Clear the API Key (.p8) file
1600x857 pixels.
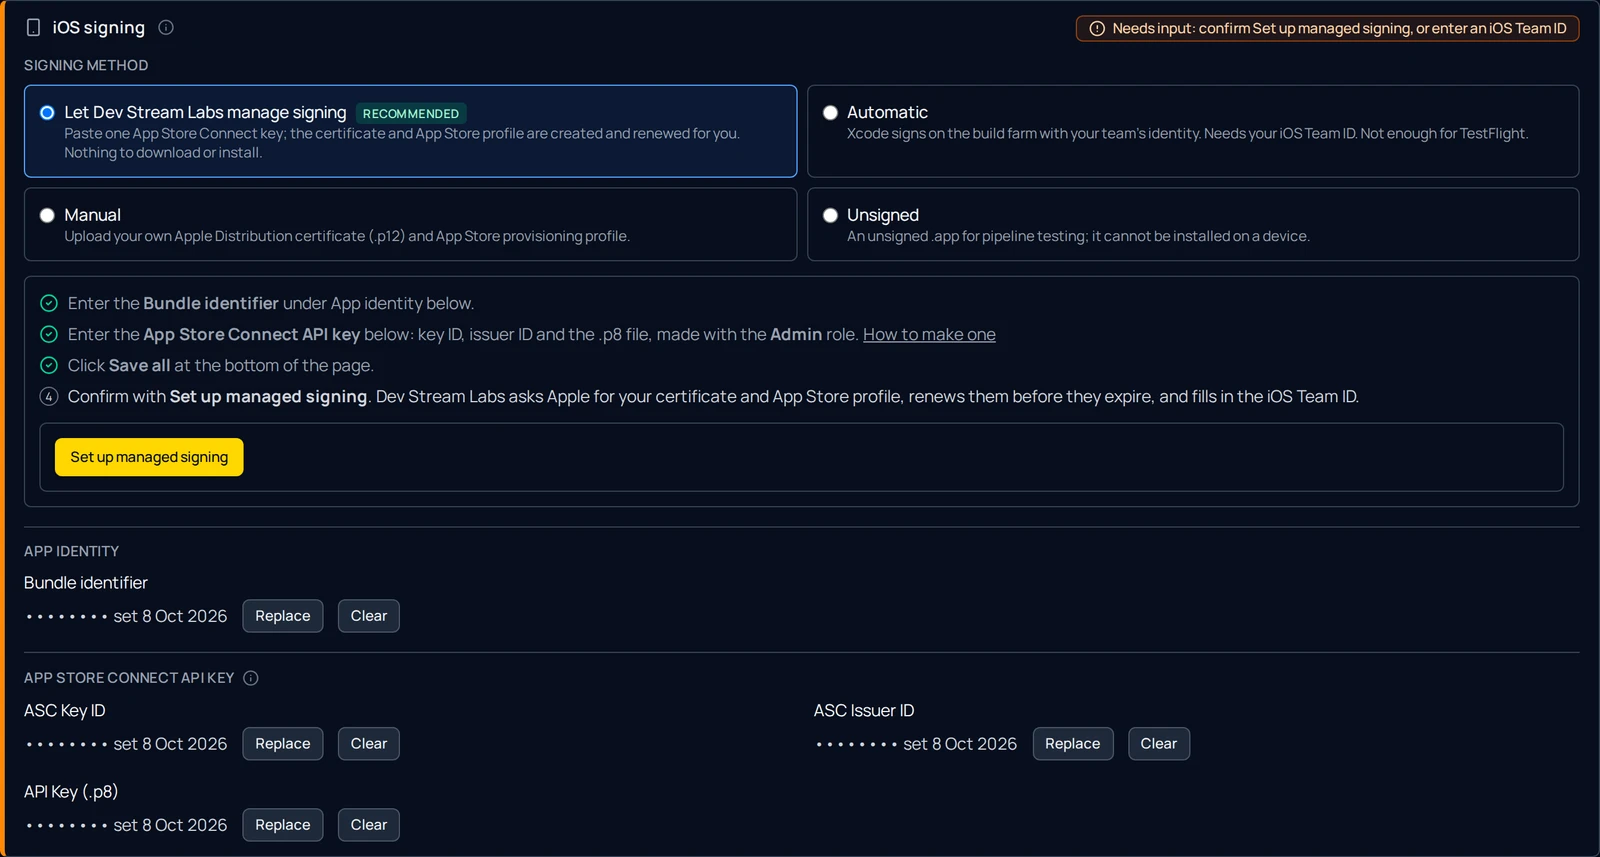point(369,825)
